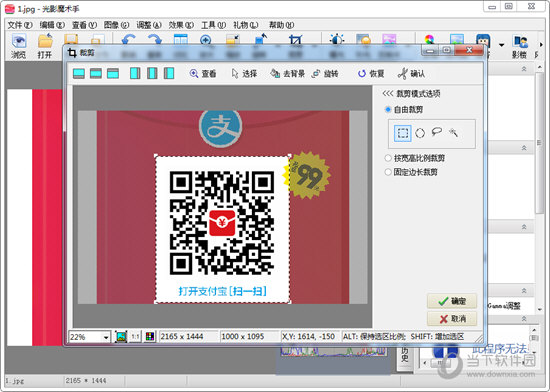Image resolution: width=550 pixels, height=392 pixels.
Task: Open the 22% zoom dropdown
Action: (106, 337)
